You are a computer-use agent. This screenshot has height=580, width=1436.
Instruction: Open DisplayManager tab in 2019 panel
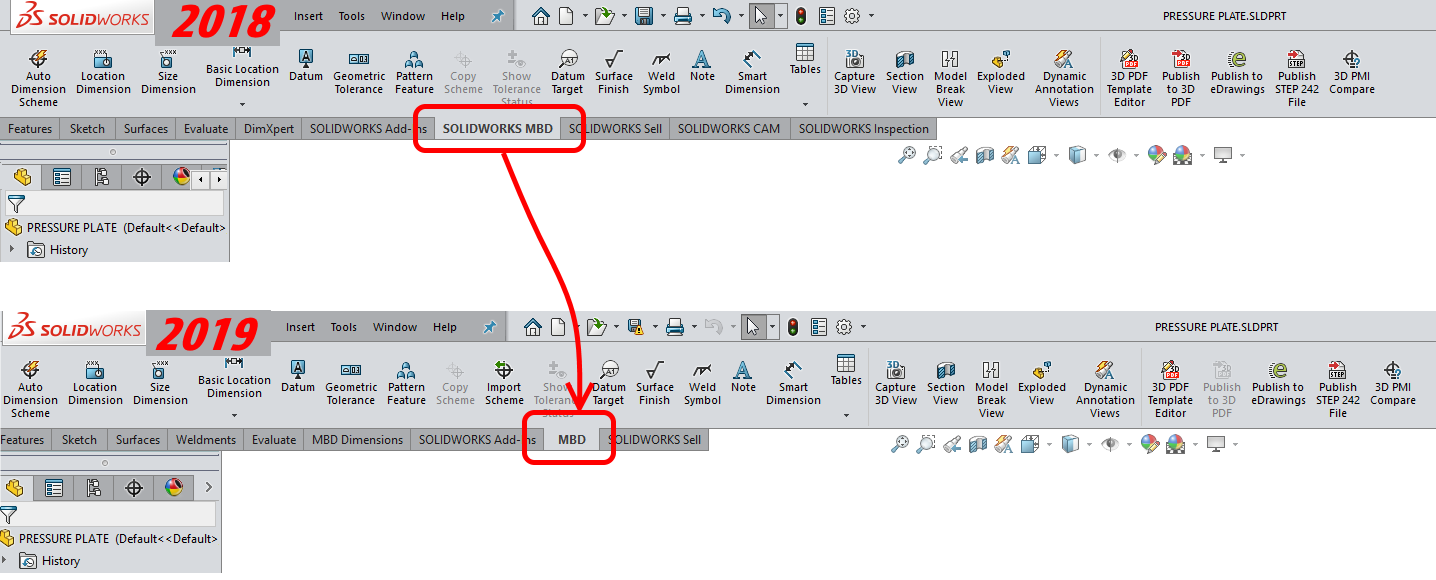click(x=174, y=488)
